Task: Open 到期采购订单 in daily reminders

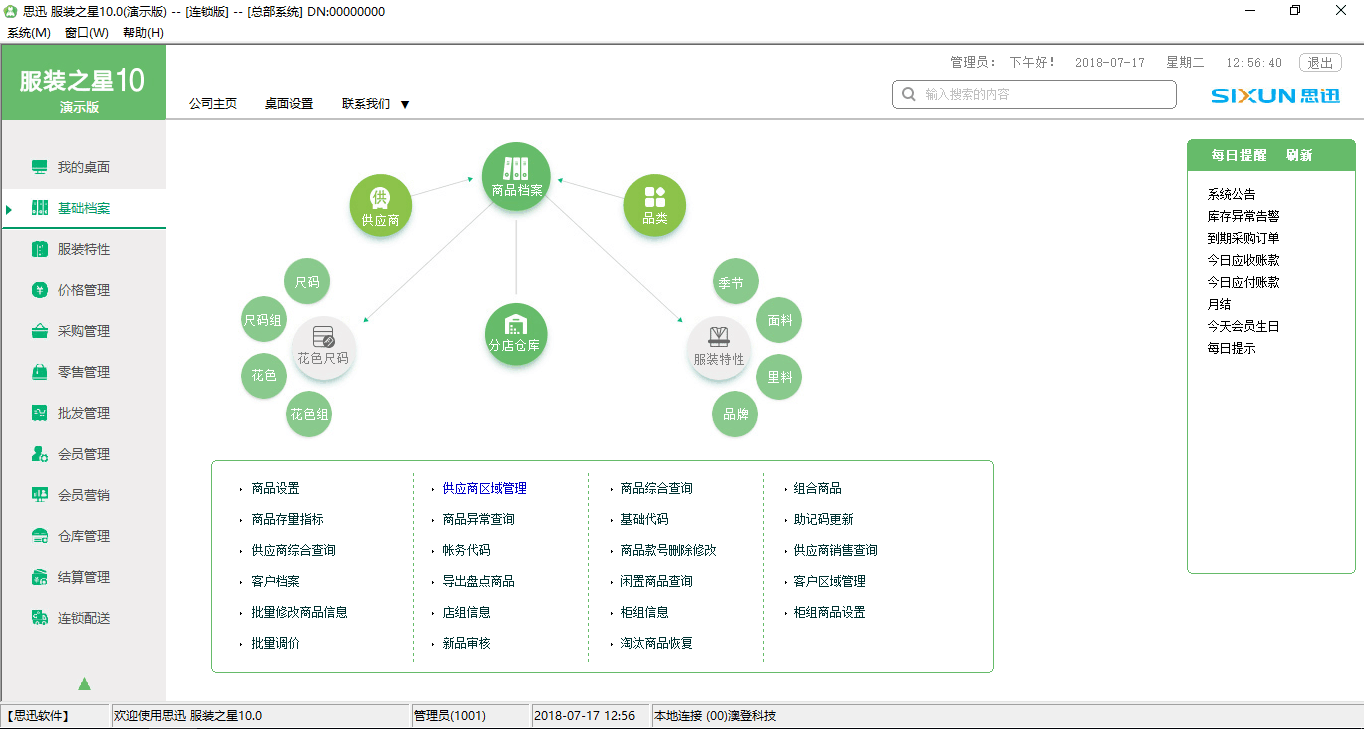Action: click(1243, 238)
